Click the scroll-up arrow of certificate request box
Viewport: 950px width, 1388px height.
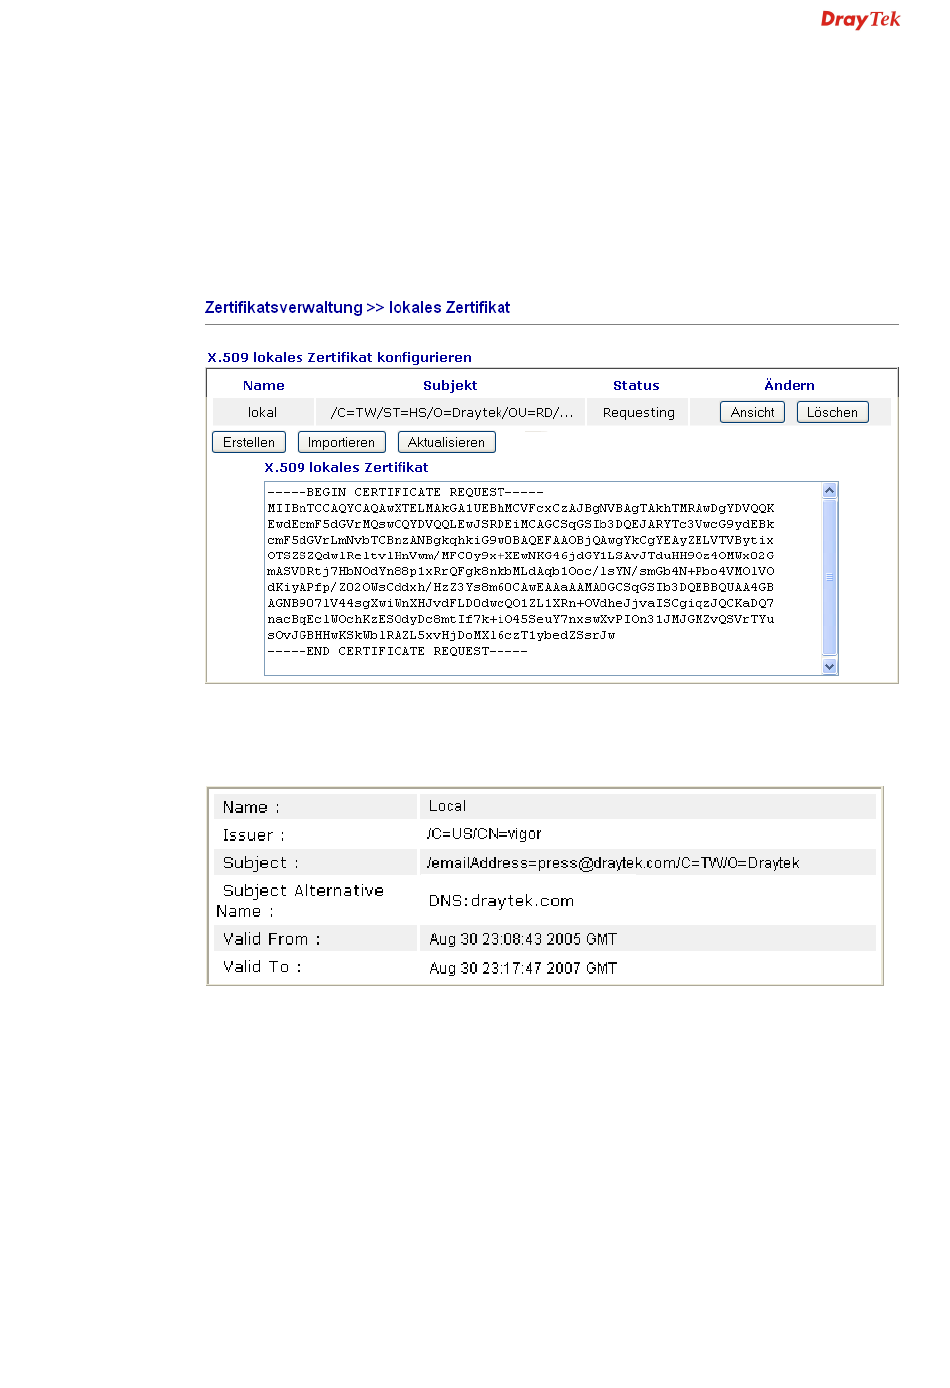pos(829,490)
